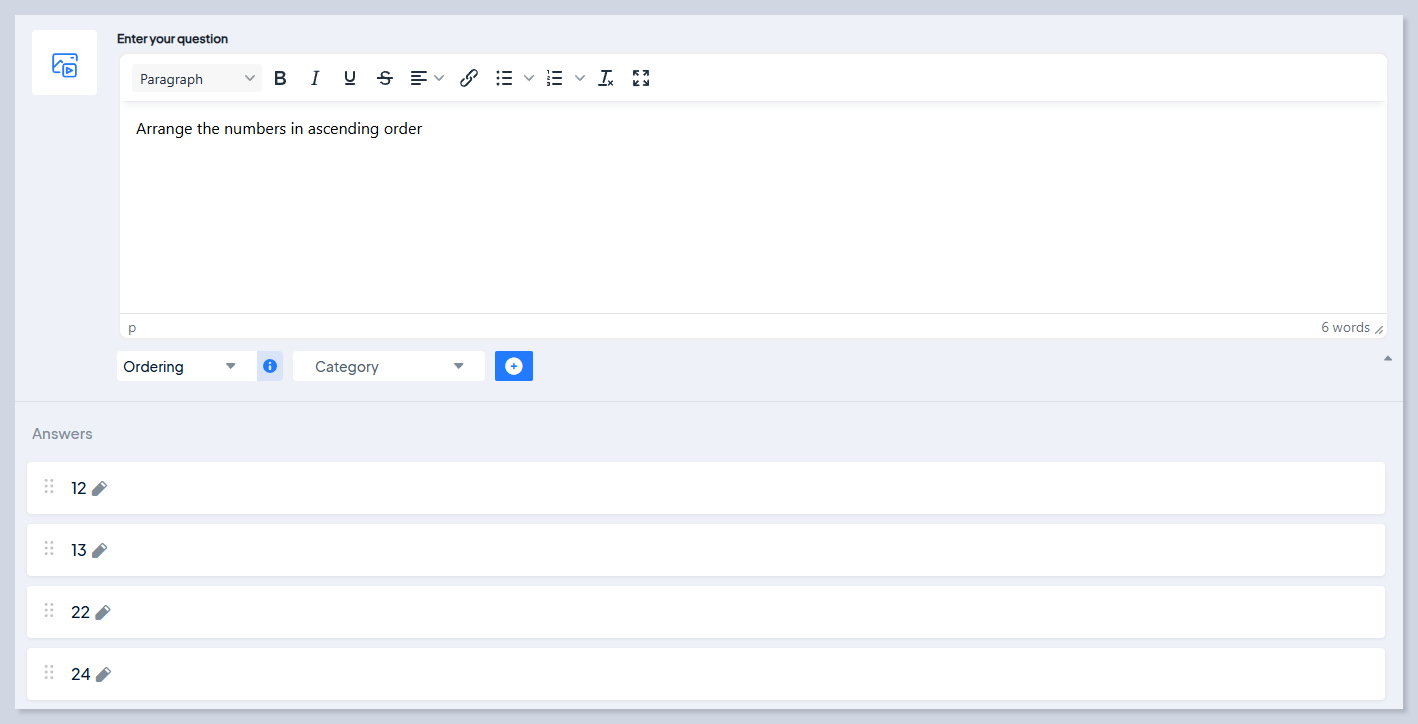Apply strikethrough formatting

coord(385,78)
